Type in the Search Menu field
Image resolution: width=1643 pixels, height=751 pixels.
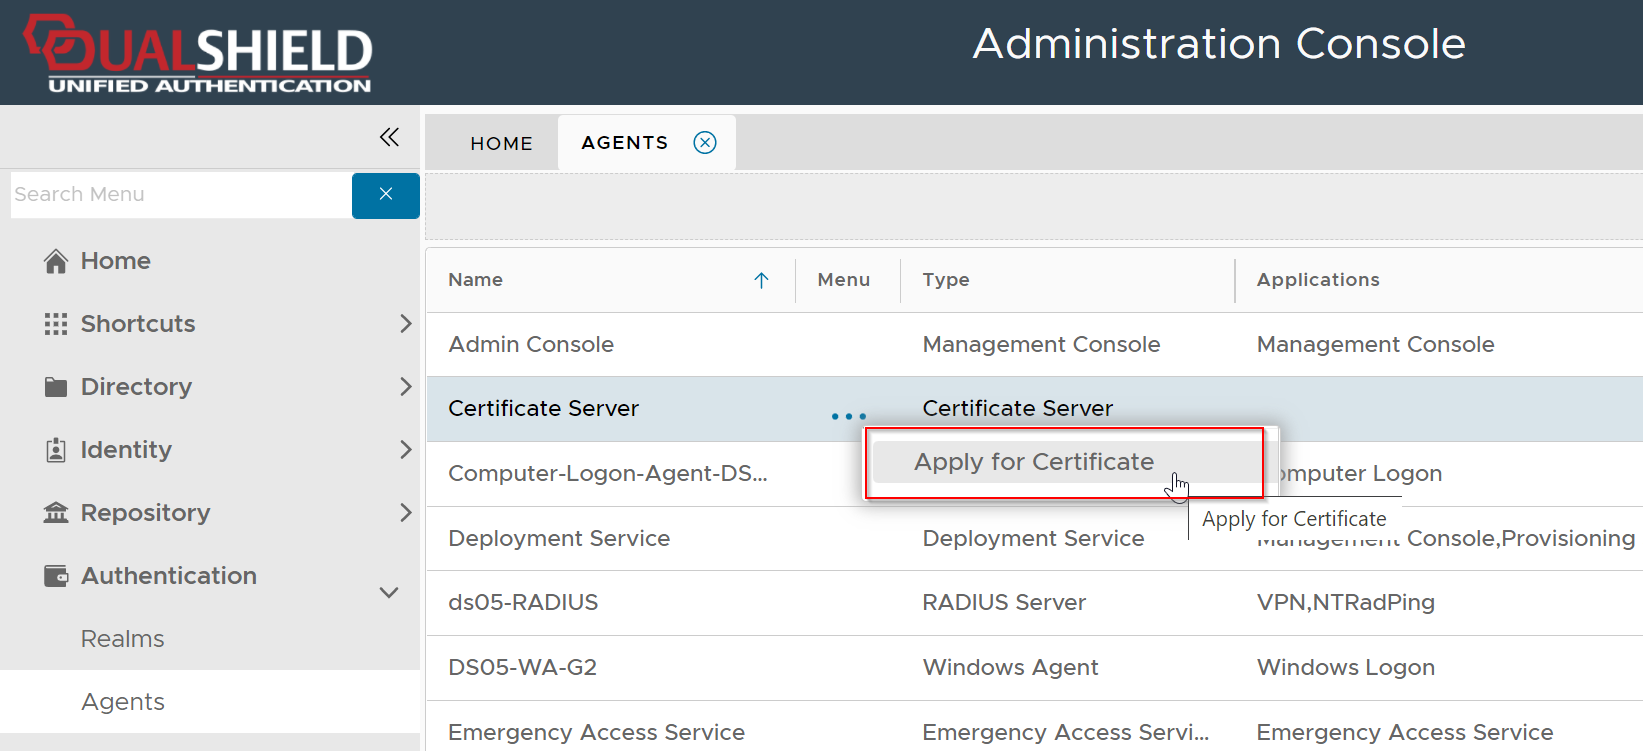[180, 195]
